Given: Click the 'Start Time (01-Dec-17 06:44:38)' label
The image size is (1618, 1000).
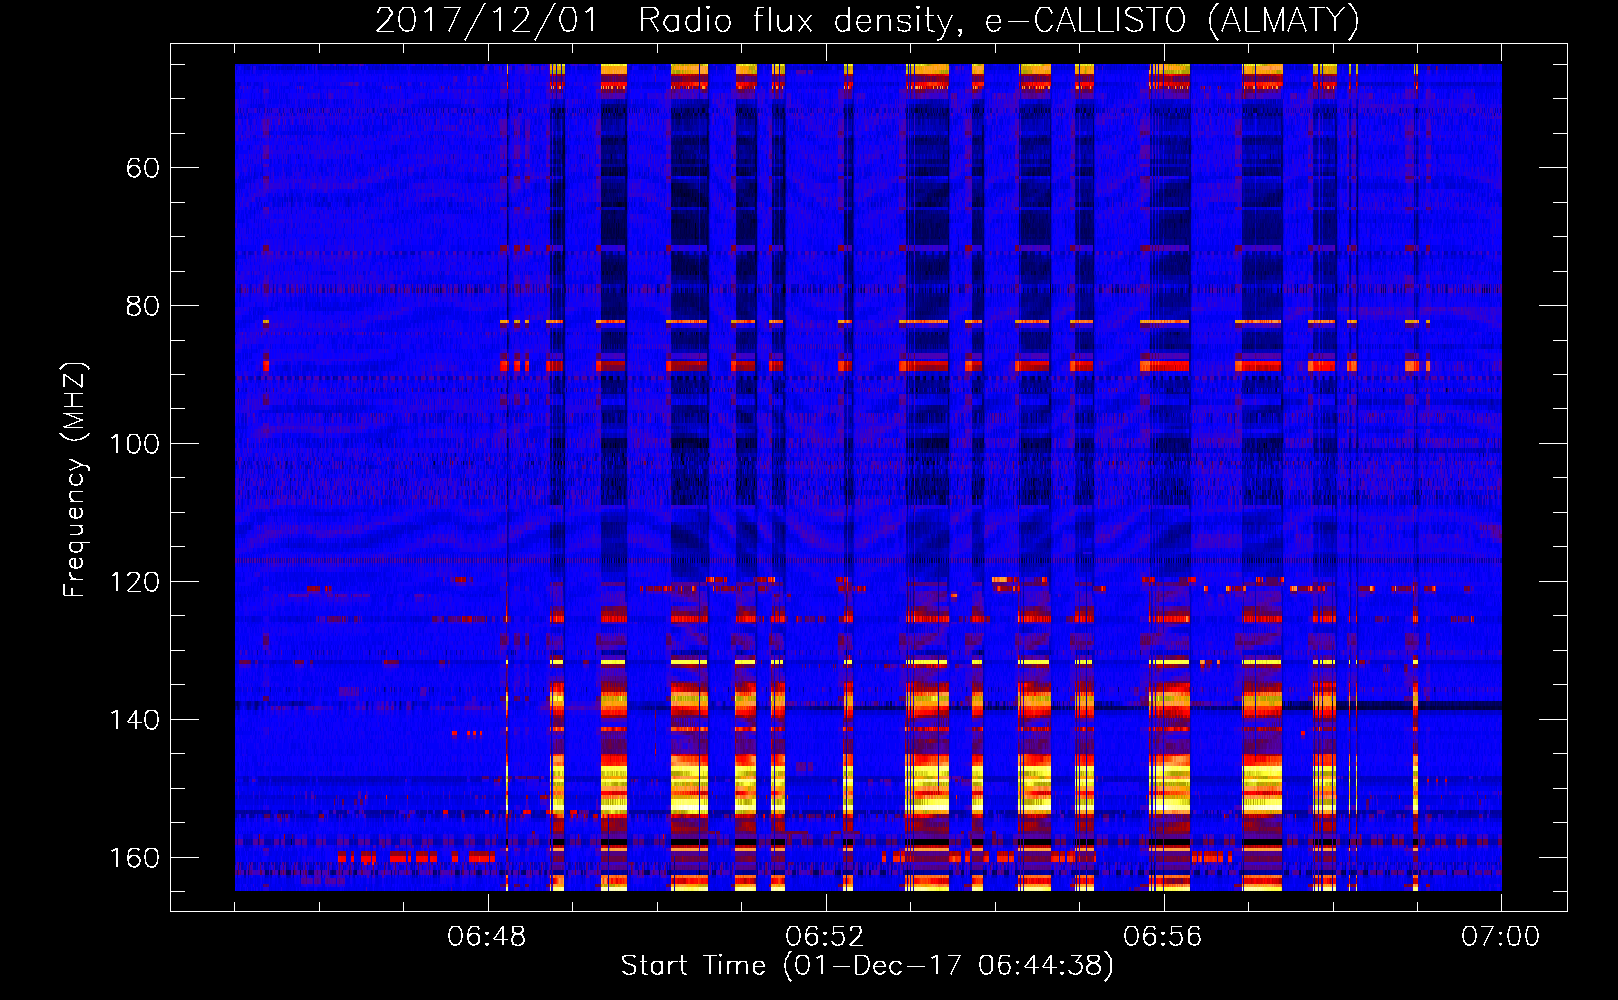Looking at the screenshot, I should click(867, 966).
